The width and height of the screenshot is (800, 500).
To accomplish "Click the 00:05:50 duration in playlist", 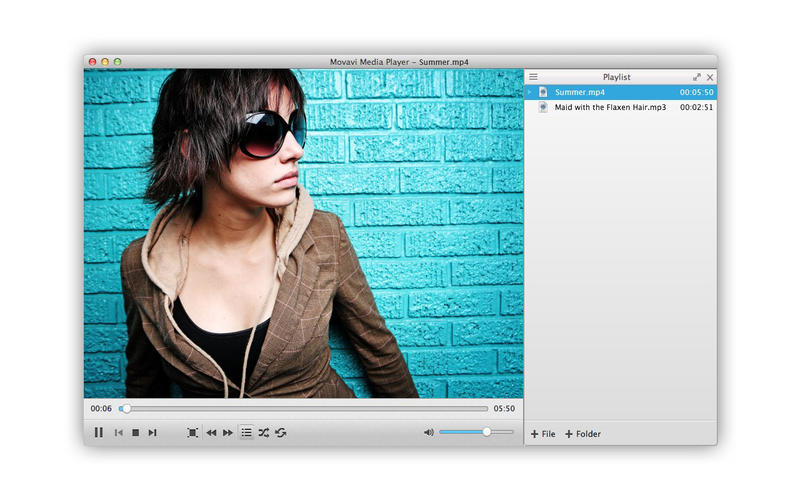I will (696, 92).
